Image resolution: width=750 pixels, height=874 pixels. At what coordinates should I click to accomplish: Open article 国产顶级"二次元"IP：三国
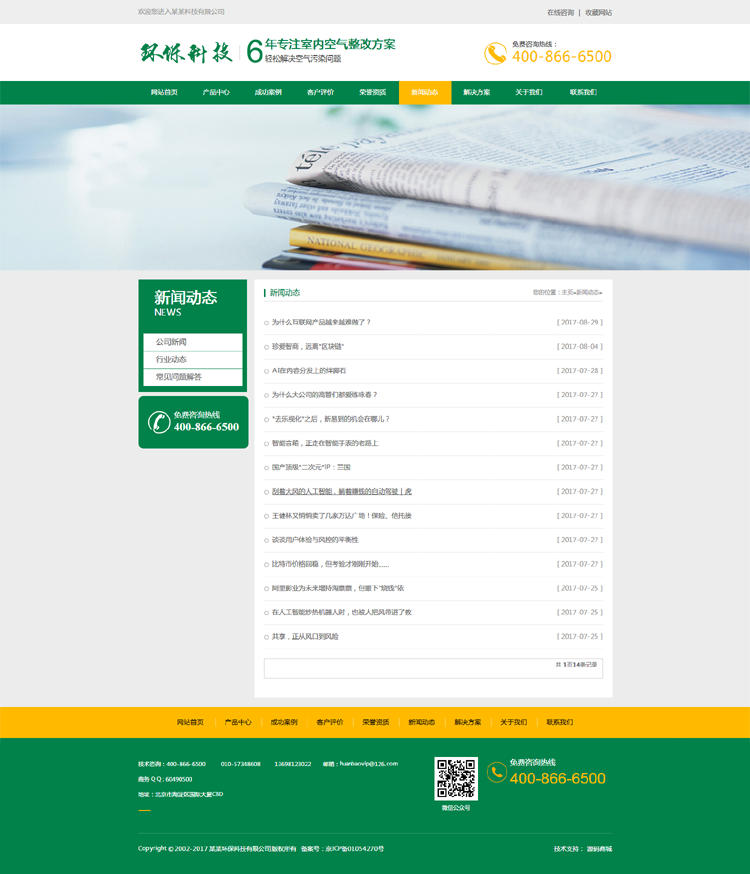311,467
